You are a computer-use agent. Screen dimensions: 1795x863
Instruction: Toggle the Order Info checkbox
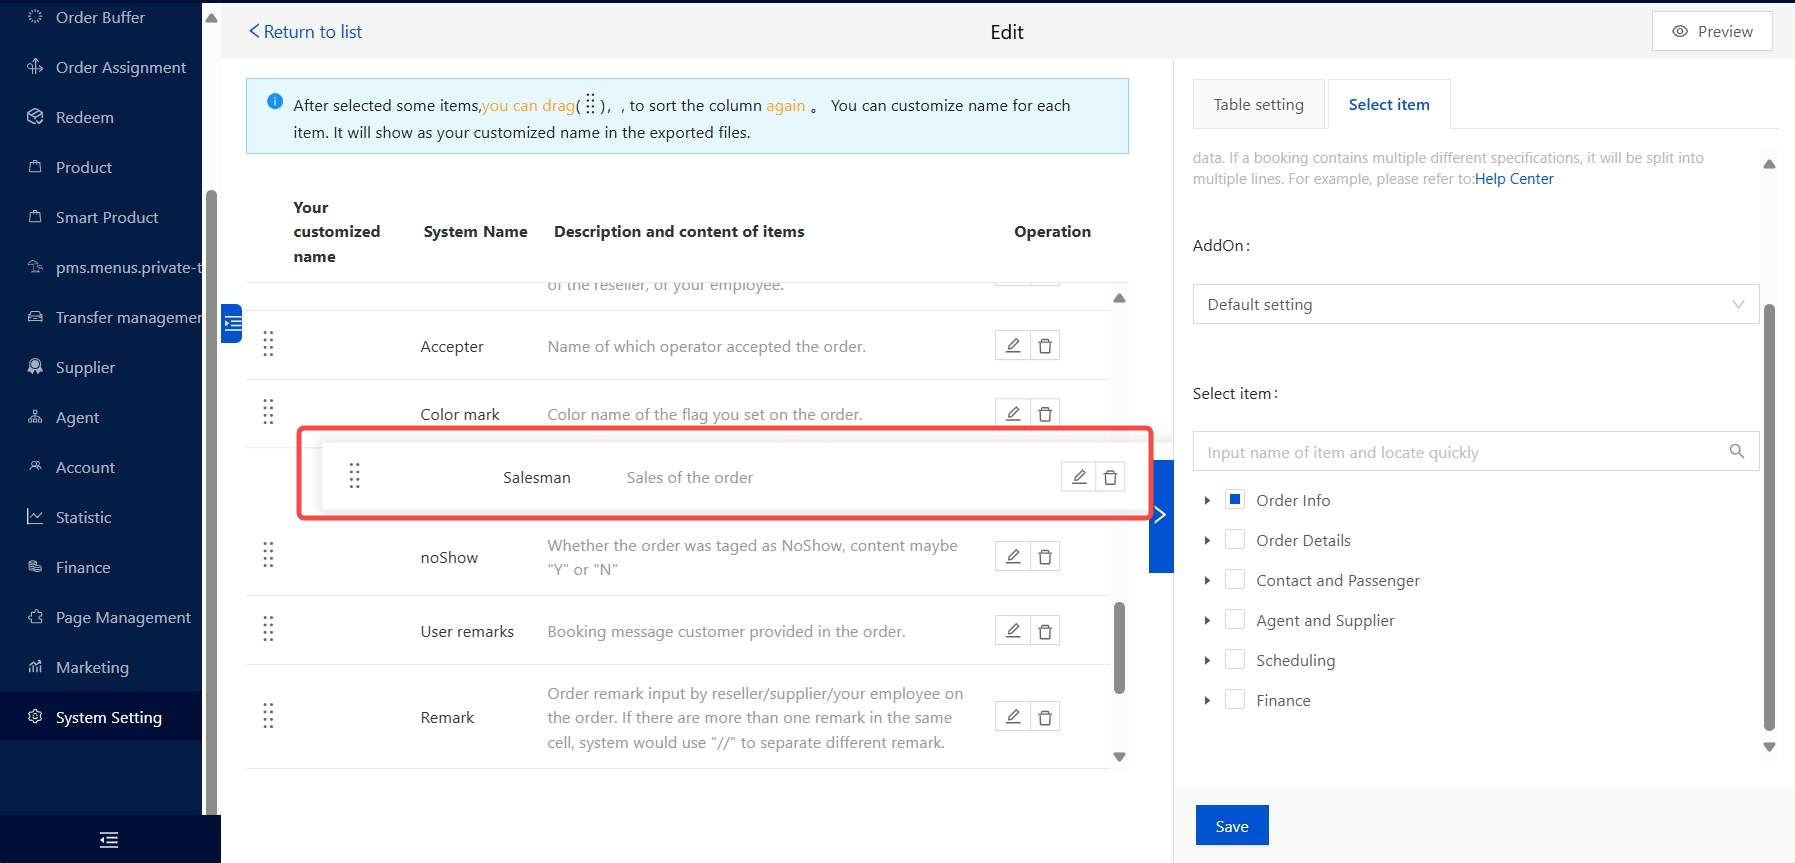(x=1235, y=500)
